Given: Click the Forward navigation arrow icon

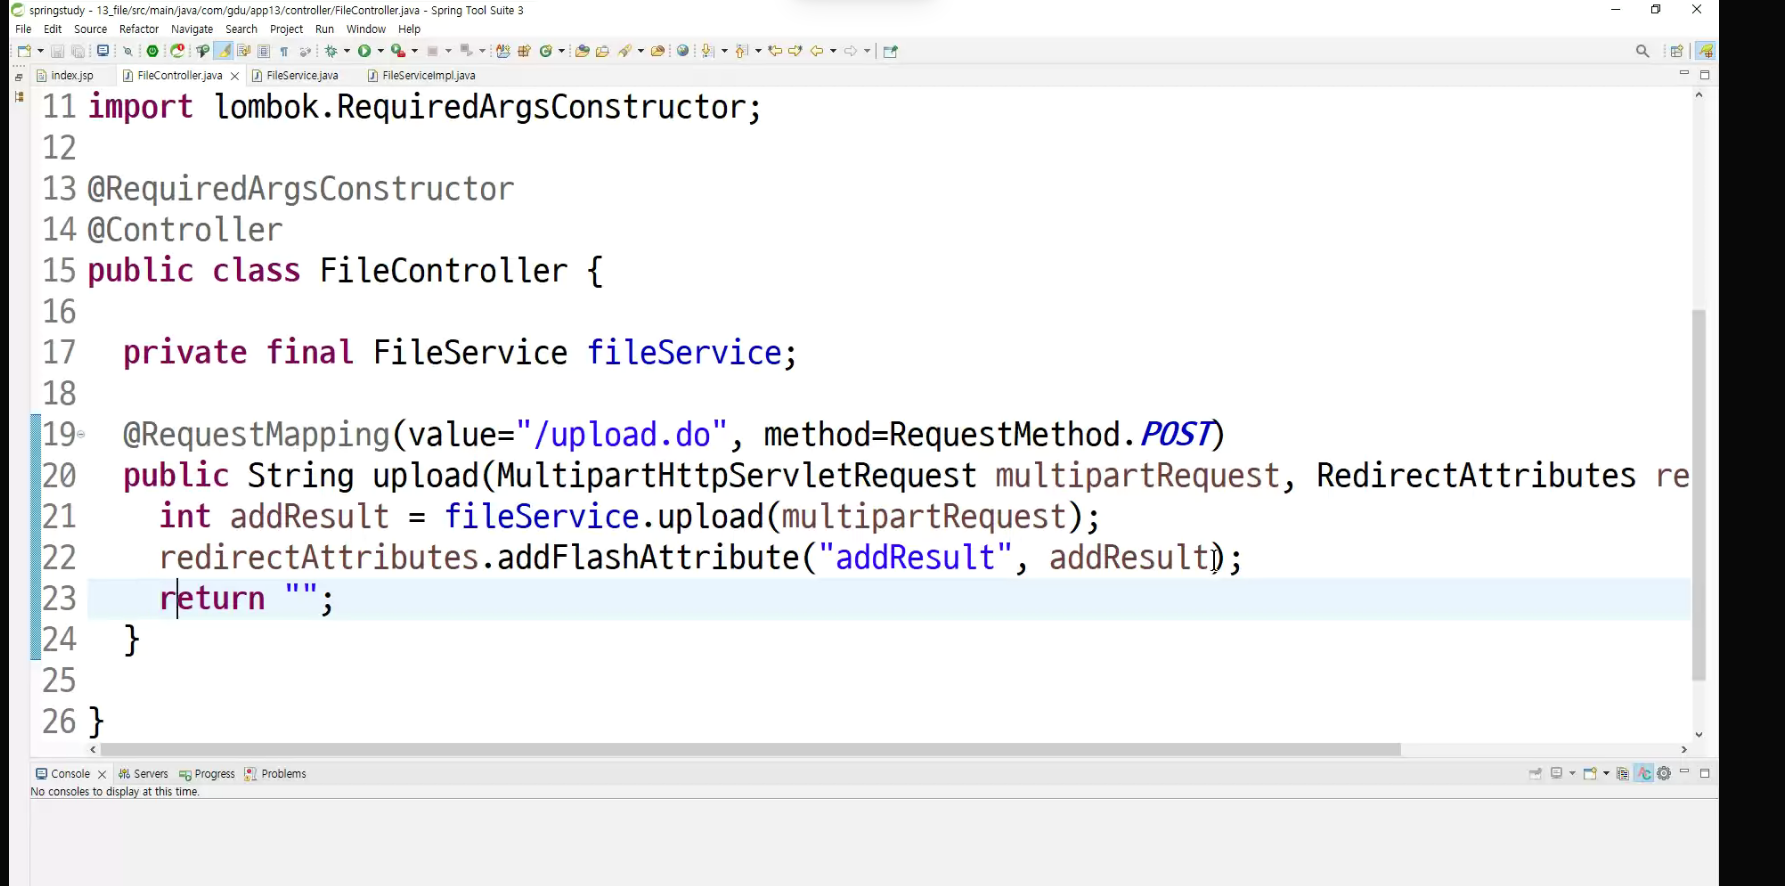Looking at the screenshot, I should point(851,51).
